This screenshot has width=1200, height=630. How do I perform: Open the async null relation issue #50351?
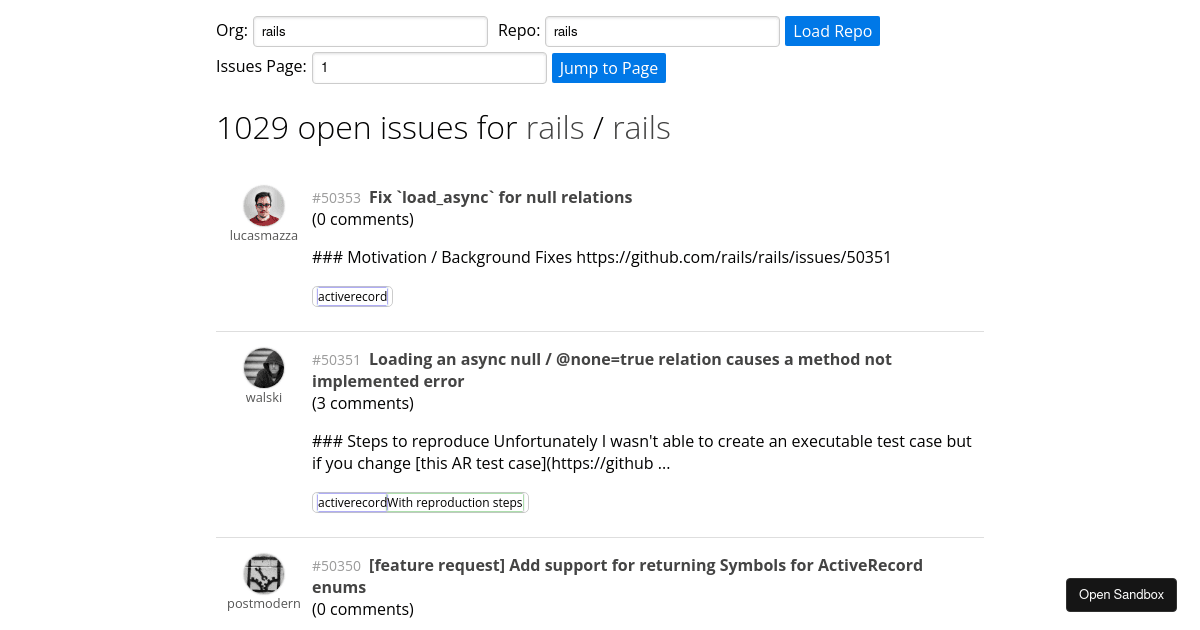(x=601, y=370)
